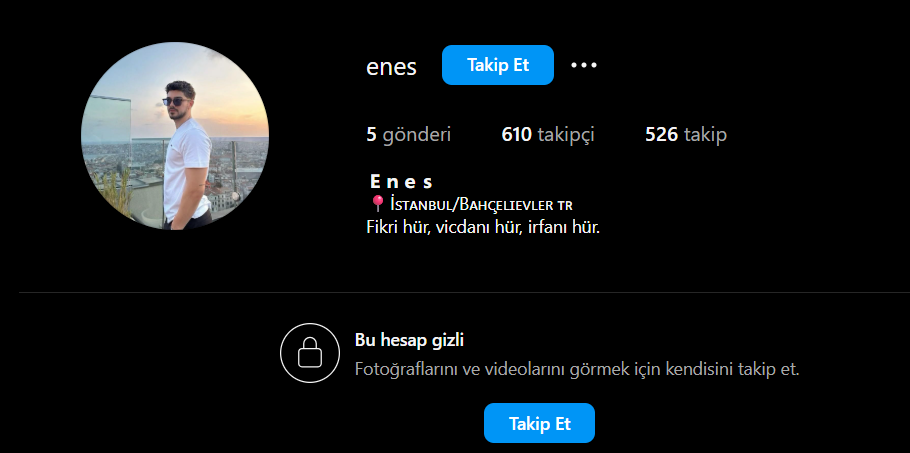Click the word gönderi in stats row

pos(417,135)
